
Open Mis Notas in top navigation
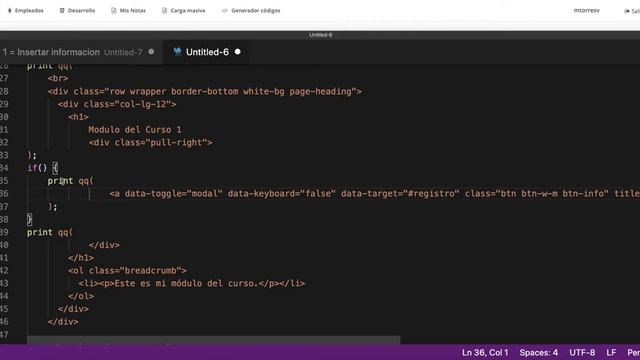click(128, 11)
